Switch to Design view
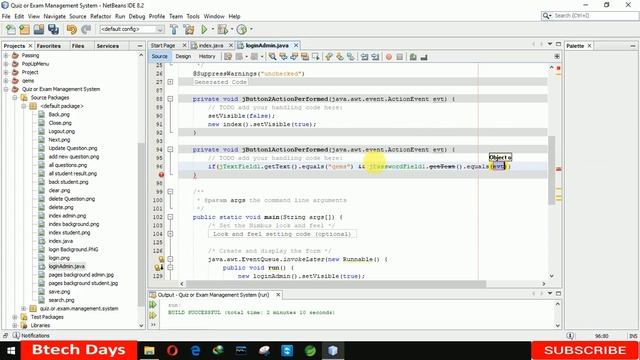This screenshot has height=360, width=640. coord(183,56)
